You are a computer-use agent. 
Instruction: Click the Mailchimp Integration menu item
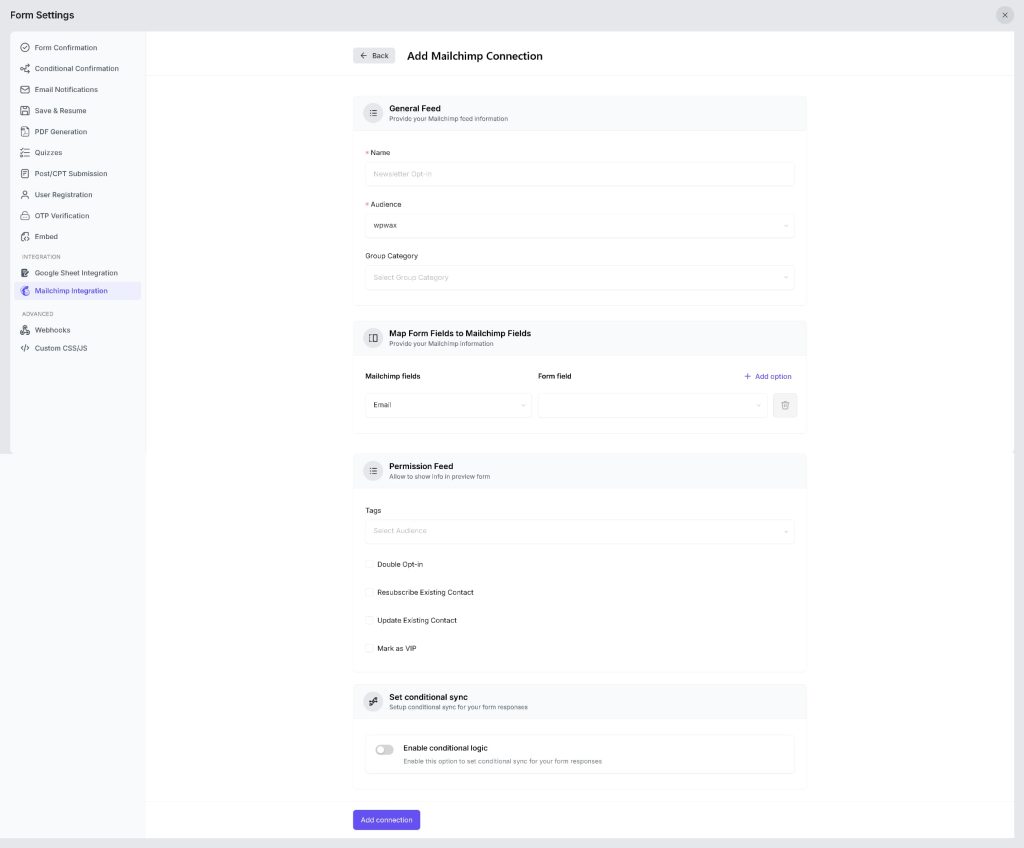[78, 291]
